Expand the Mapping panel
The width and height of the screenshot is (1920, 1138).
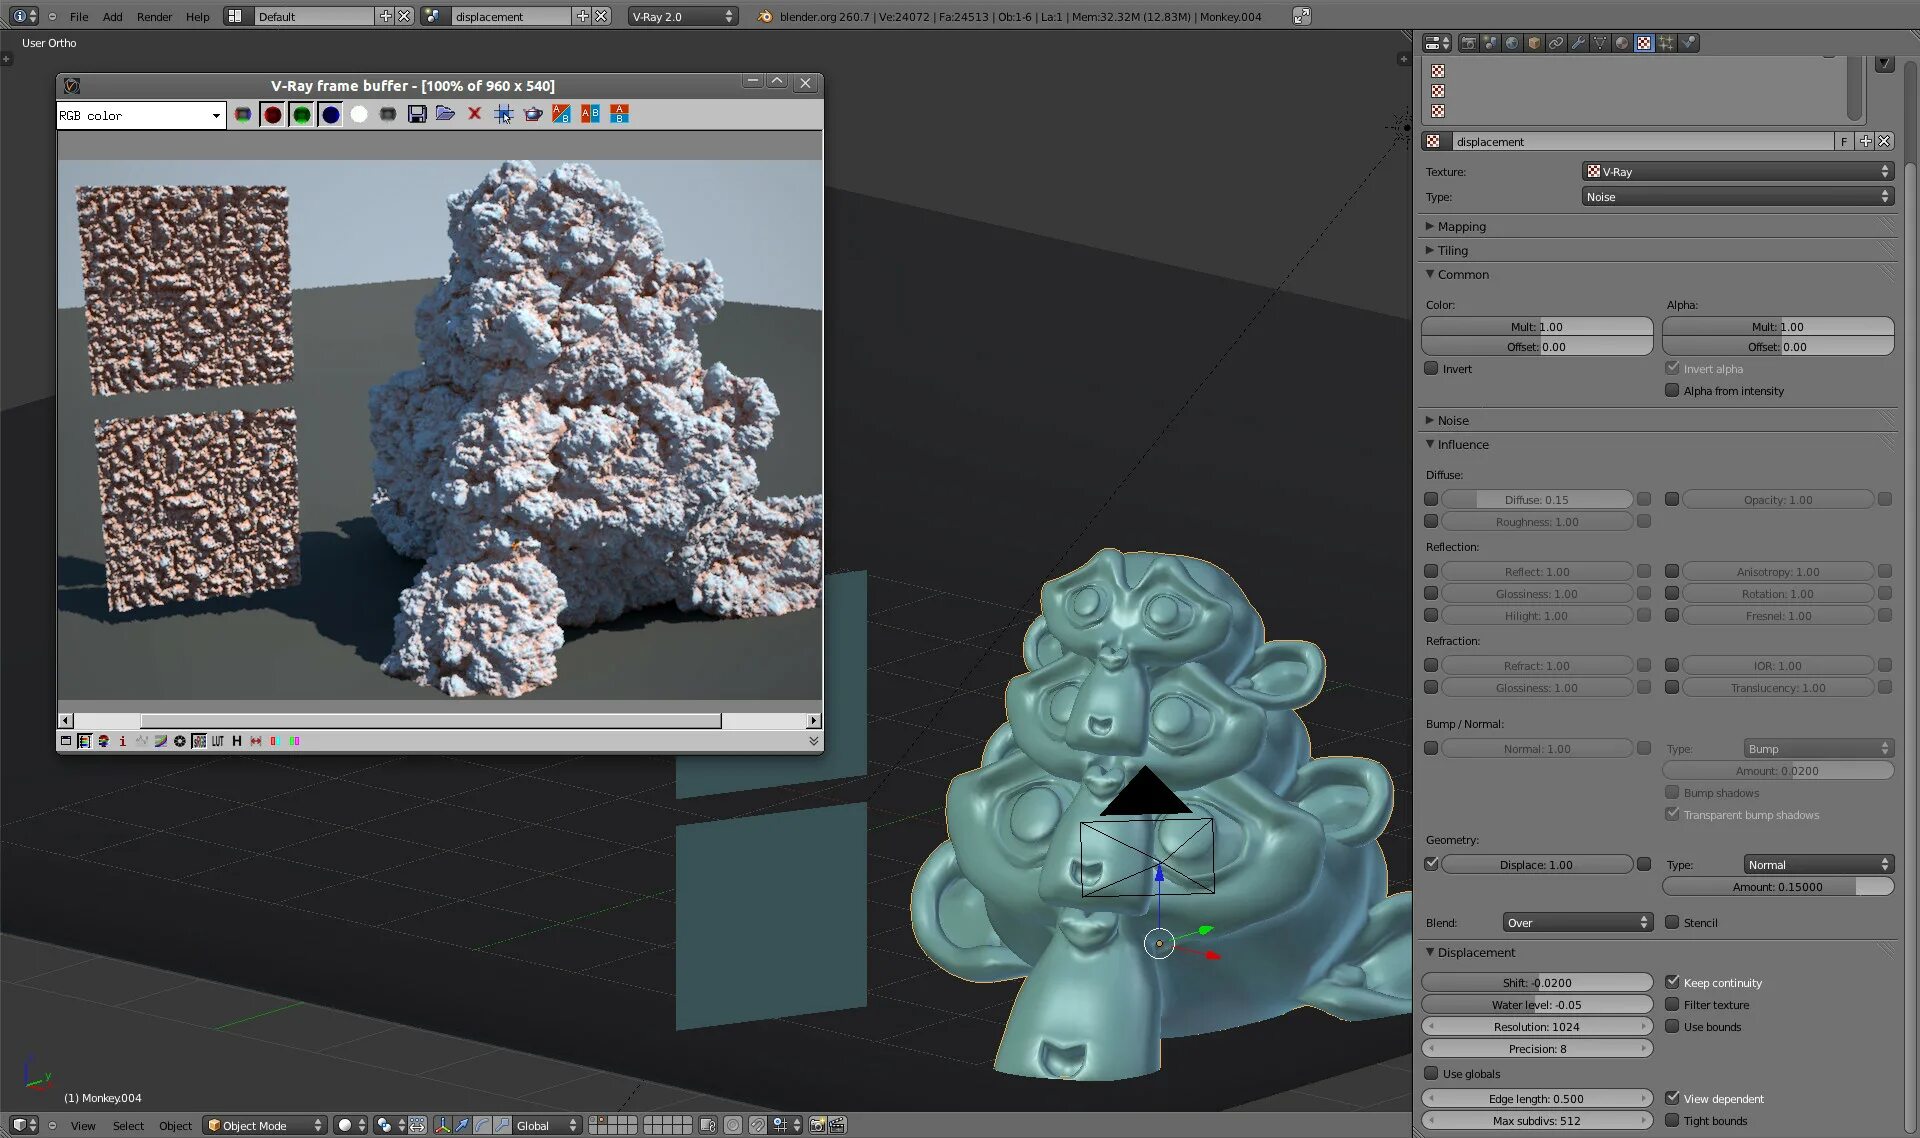1461,227
